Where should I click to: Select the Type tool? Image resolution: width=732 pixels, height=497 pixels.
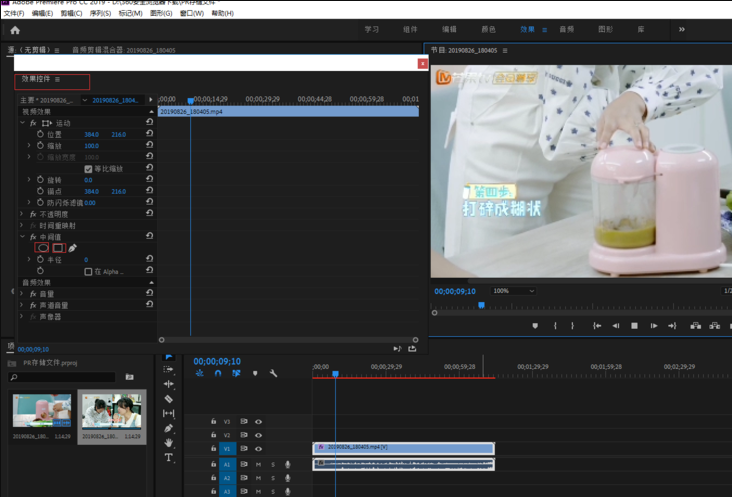pos(169,457)
